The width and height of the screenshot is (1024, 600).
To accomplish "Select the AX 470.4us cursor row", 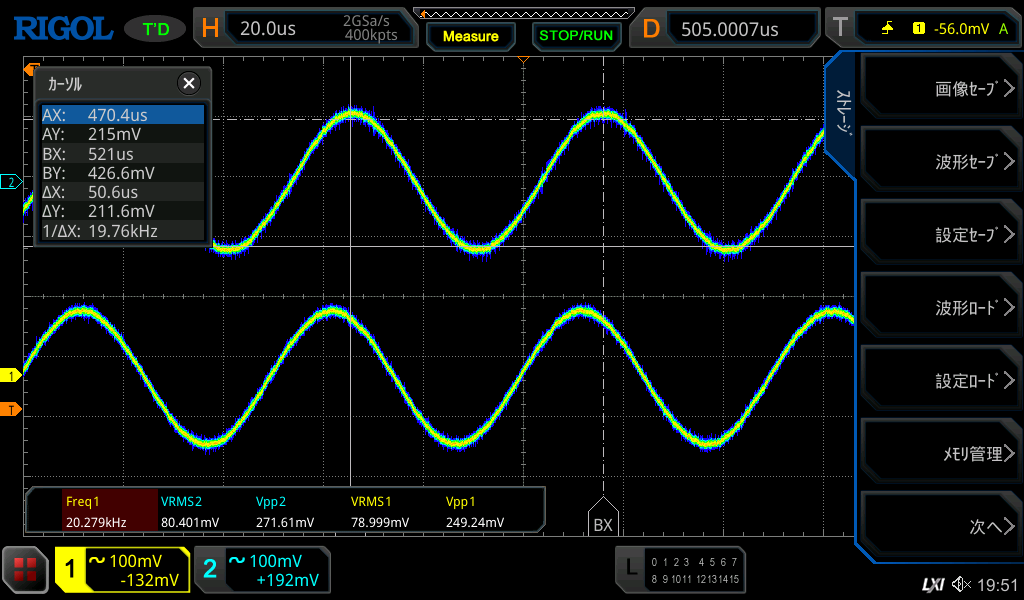I will tap(122, 115).
